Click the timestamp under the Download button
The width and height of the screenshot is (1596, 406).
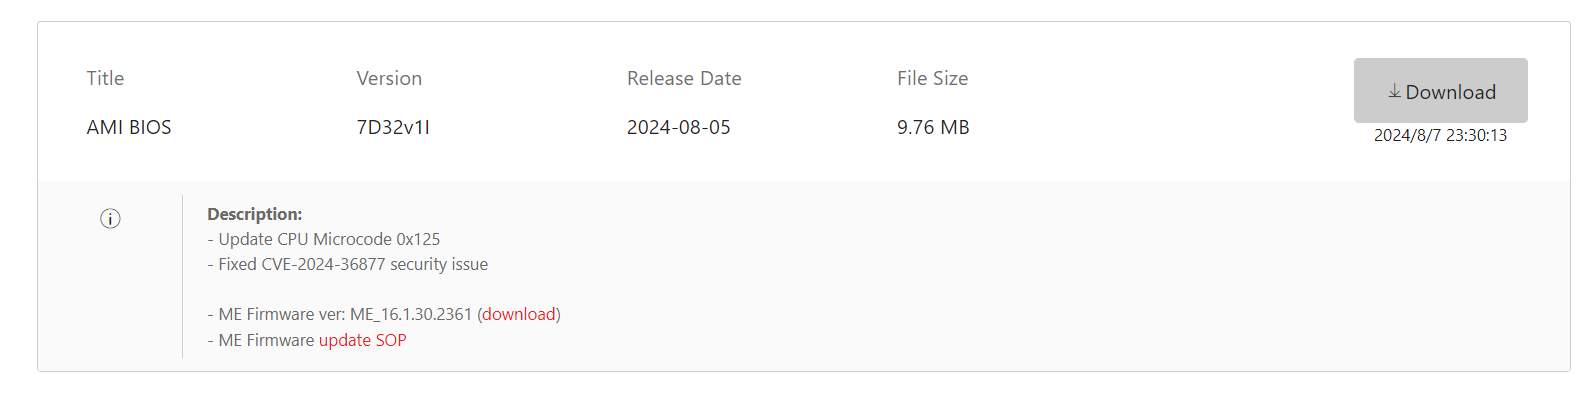tap(1440, 135)
